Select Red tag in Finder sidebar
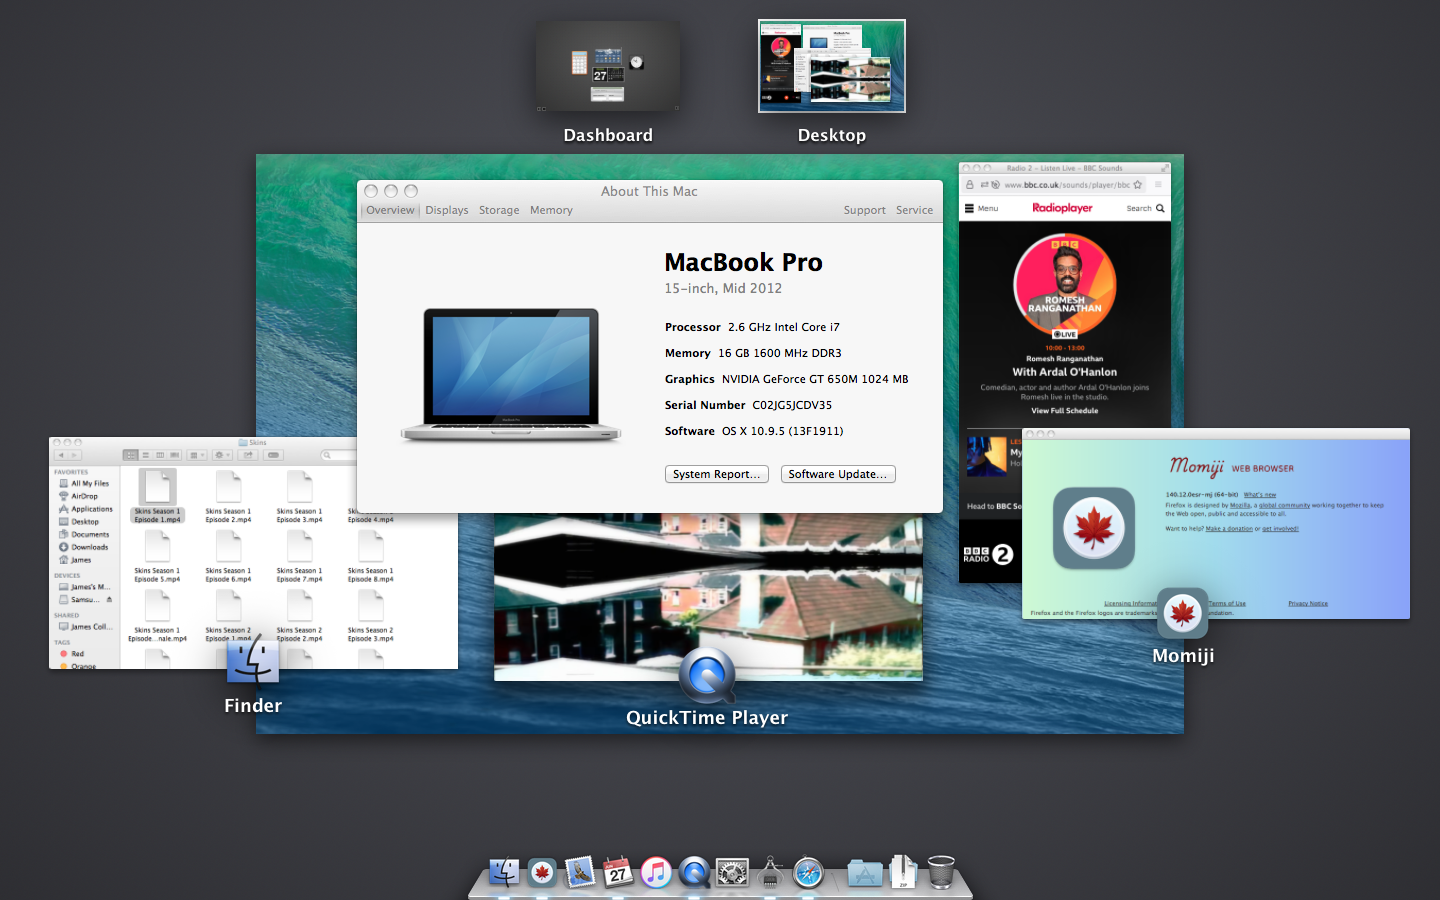The width and height of the screenshot is (1440, 900). coord(72,654)
